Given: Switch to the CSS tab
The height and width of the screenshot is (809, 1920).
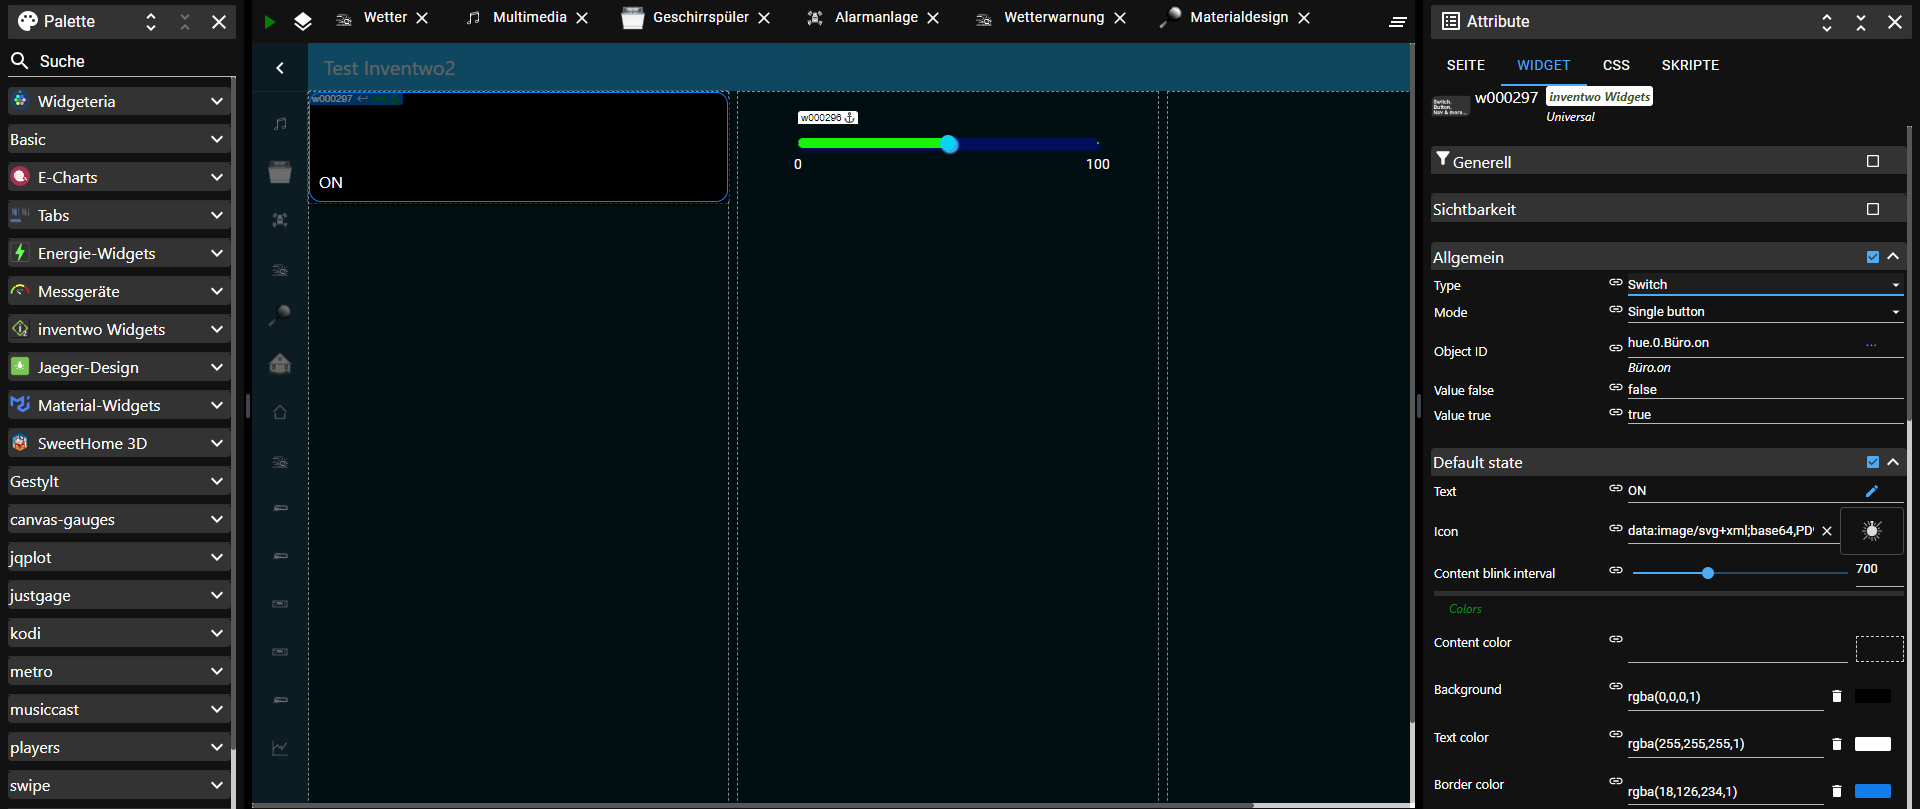Looking at the screenshot, I should pos(1616,65).
